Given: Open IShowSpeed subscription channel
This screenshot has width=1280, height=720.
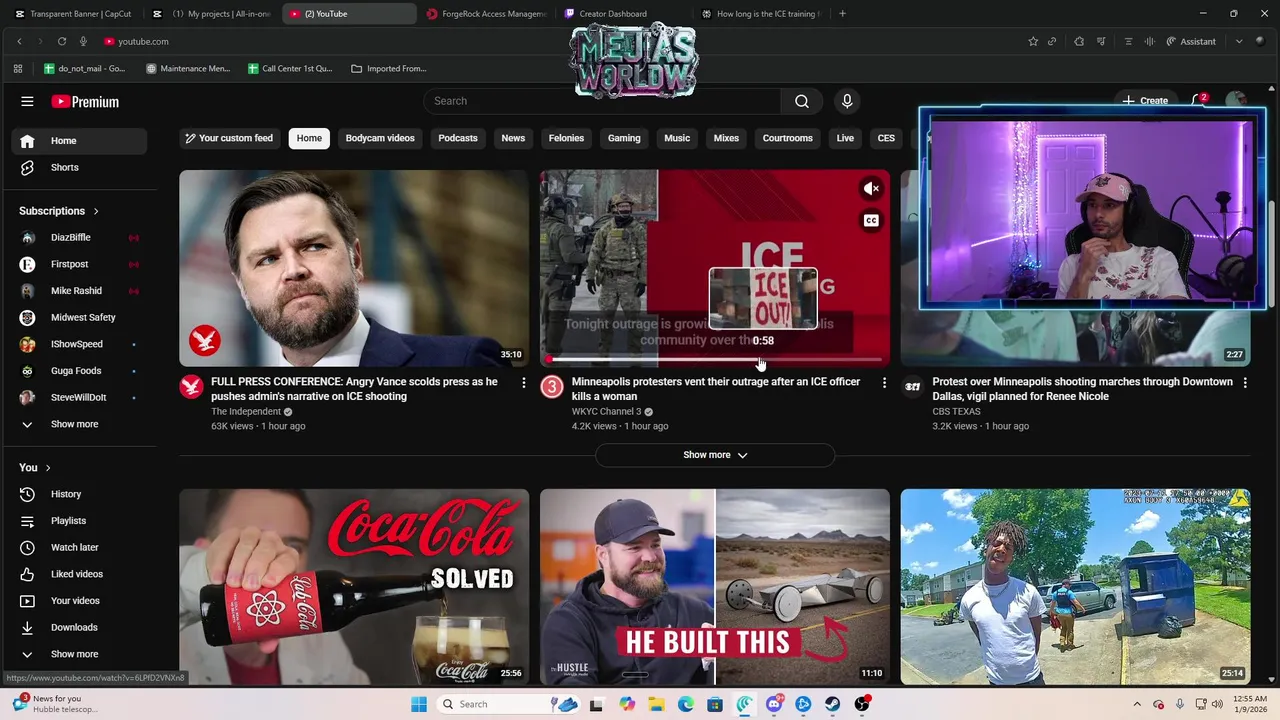Looking at the screenshot, I should click(79, 344).
